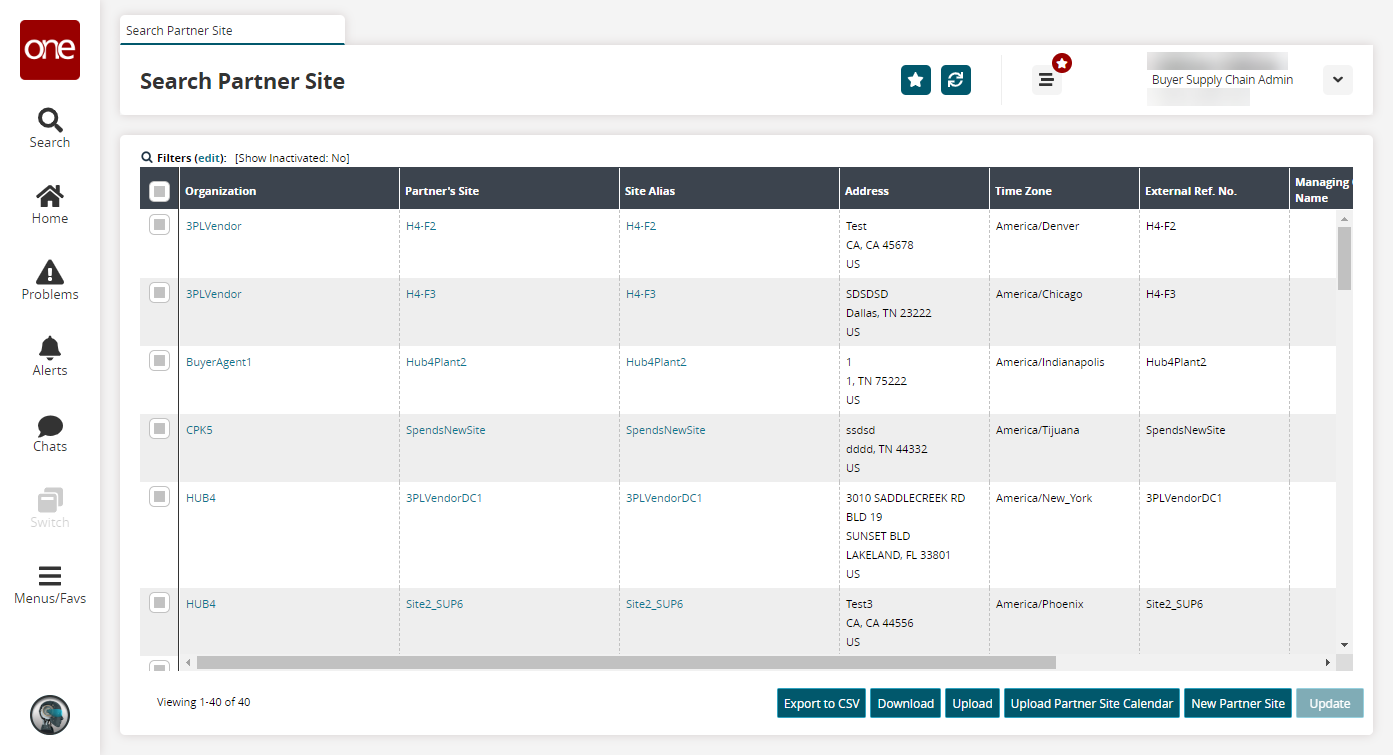Viewport: 1393px width, 755px height.
Task: Open the hamburger menu with star badge
Action: [1046, 80]
